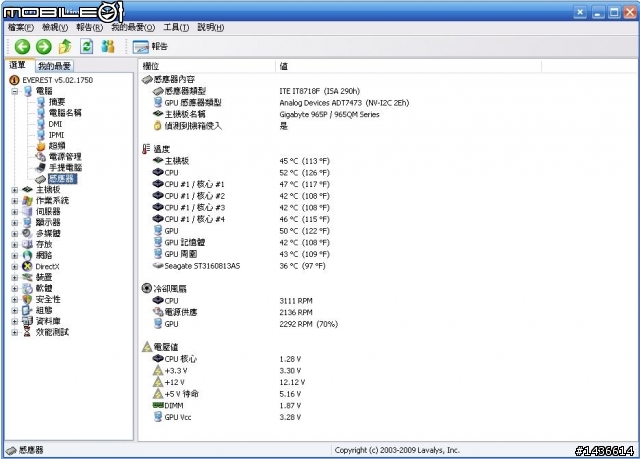The width and height of the screenshot is (640, 459).
Task: Click the 軟體 tree icon
Action: coord(27,288)
